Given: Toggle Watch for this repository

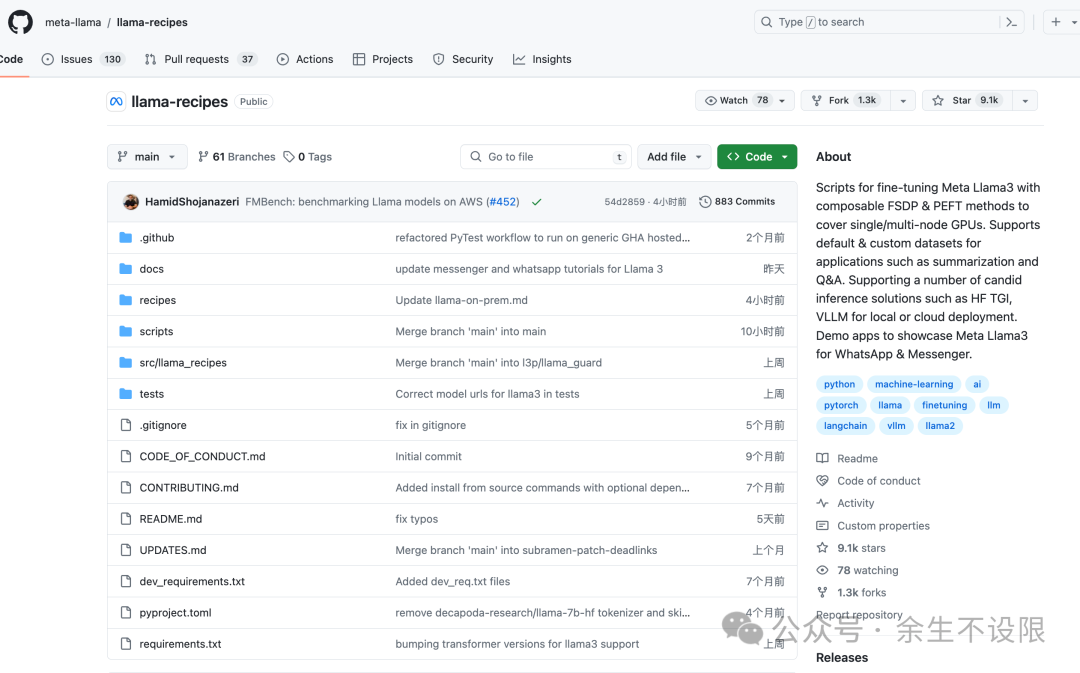Looking at the screenshot, I should click(737, 101).
